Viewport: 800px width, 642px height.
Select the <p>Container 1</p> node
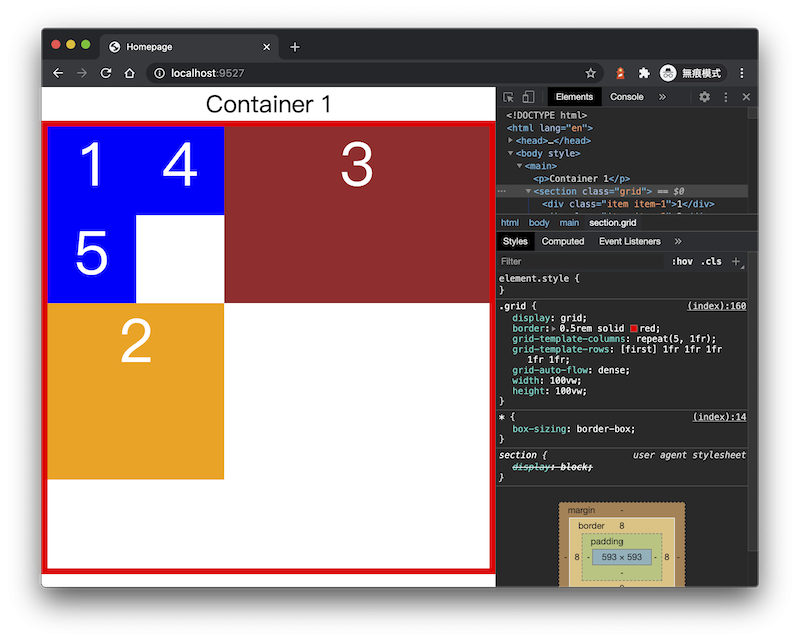[x=581, y=179]
